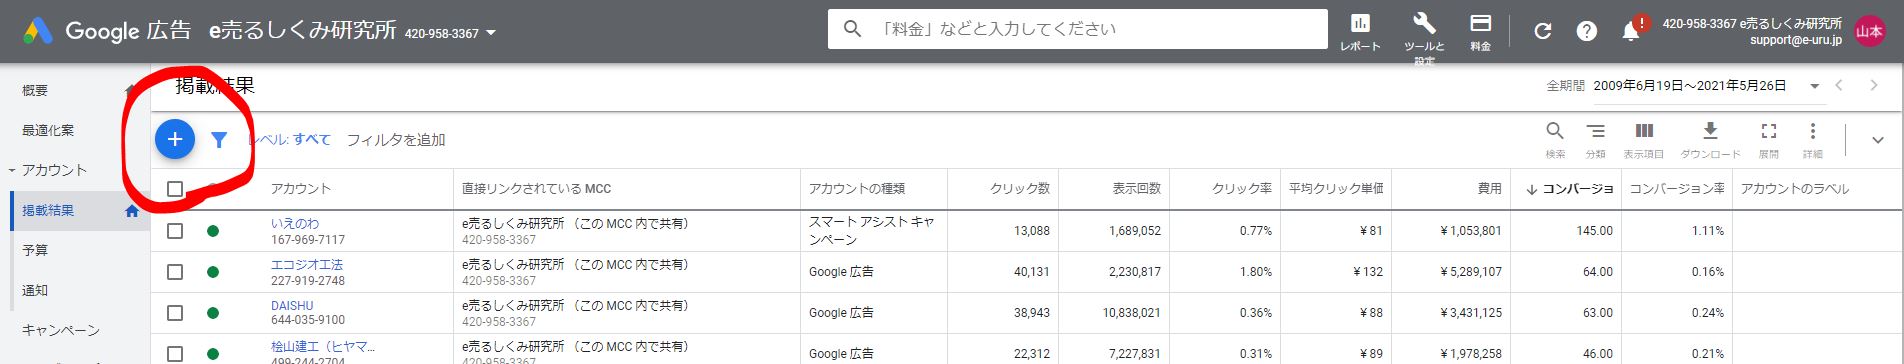The width and height of the screenshot is (1904, 364).
Task: Open the help question mark icon
Action: click(x=1586, y=31)
